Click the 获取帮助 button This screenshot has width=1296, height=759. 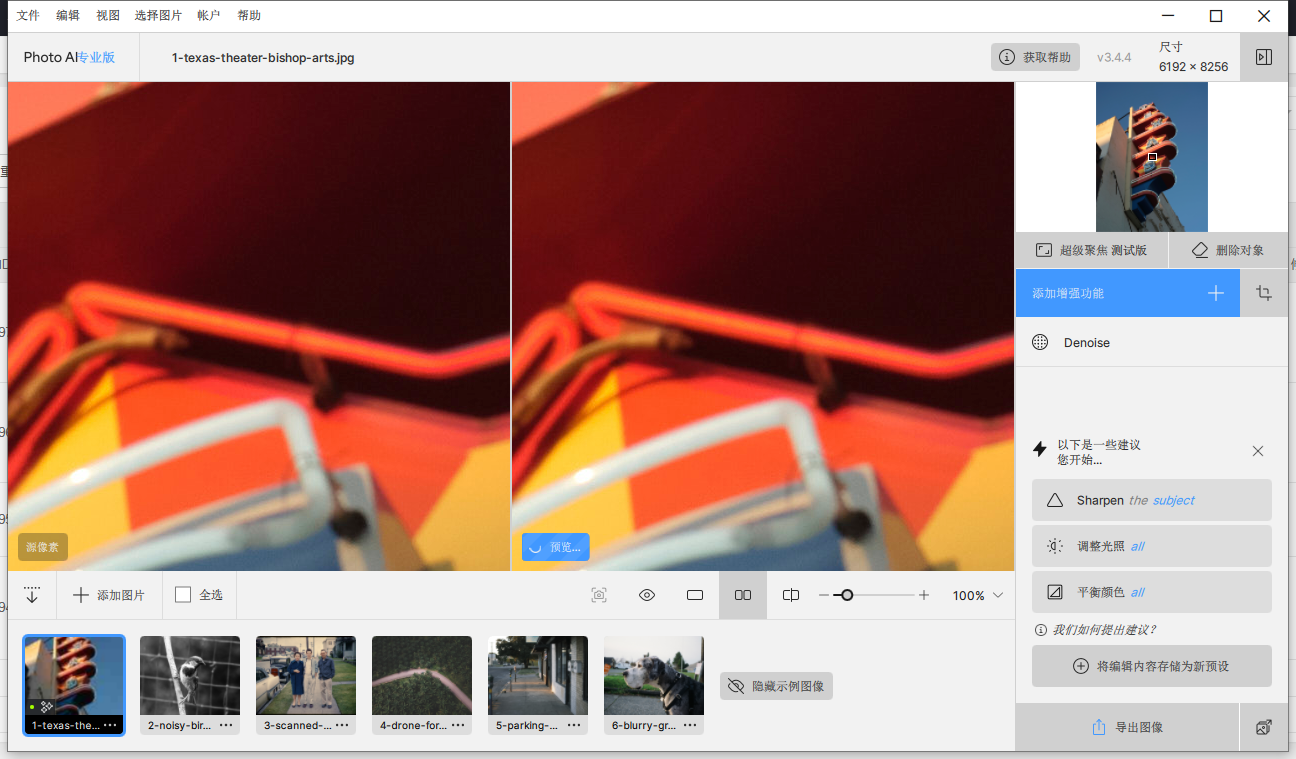(1036, 57)
